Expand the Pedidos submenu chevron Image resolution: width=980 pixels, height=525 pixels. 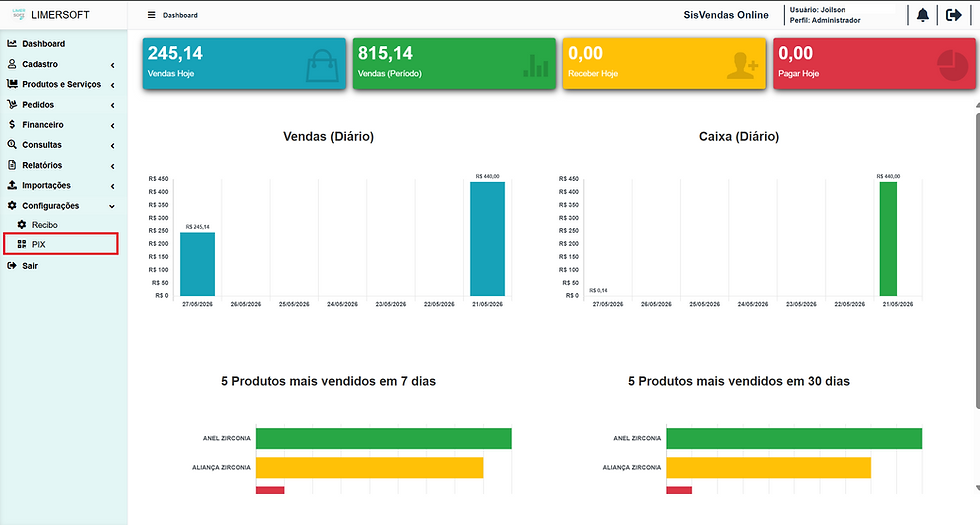112,106
